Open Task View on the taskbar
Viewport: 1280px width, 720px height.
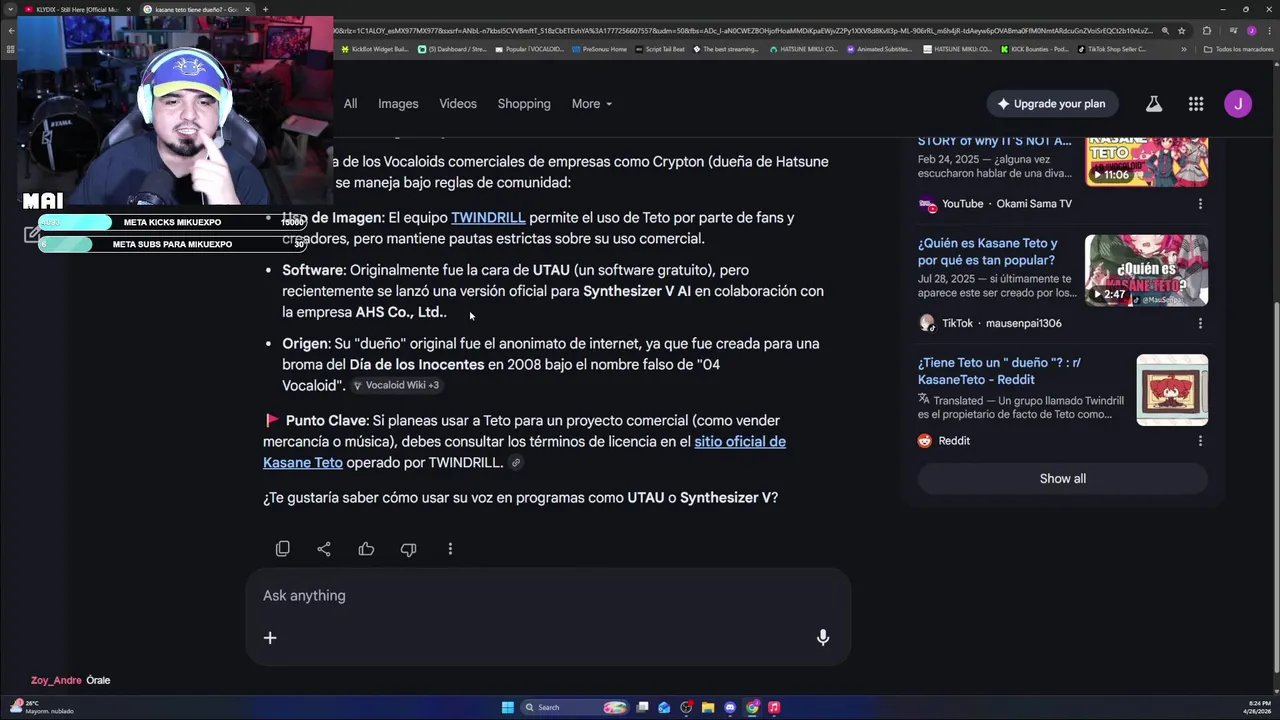(x=642, y=707)
